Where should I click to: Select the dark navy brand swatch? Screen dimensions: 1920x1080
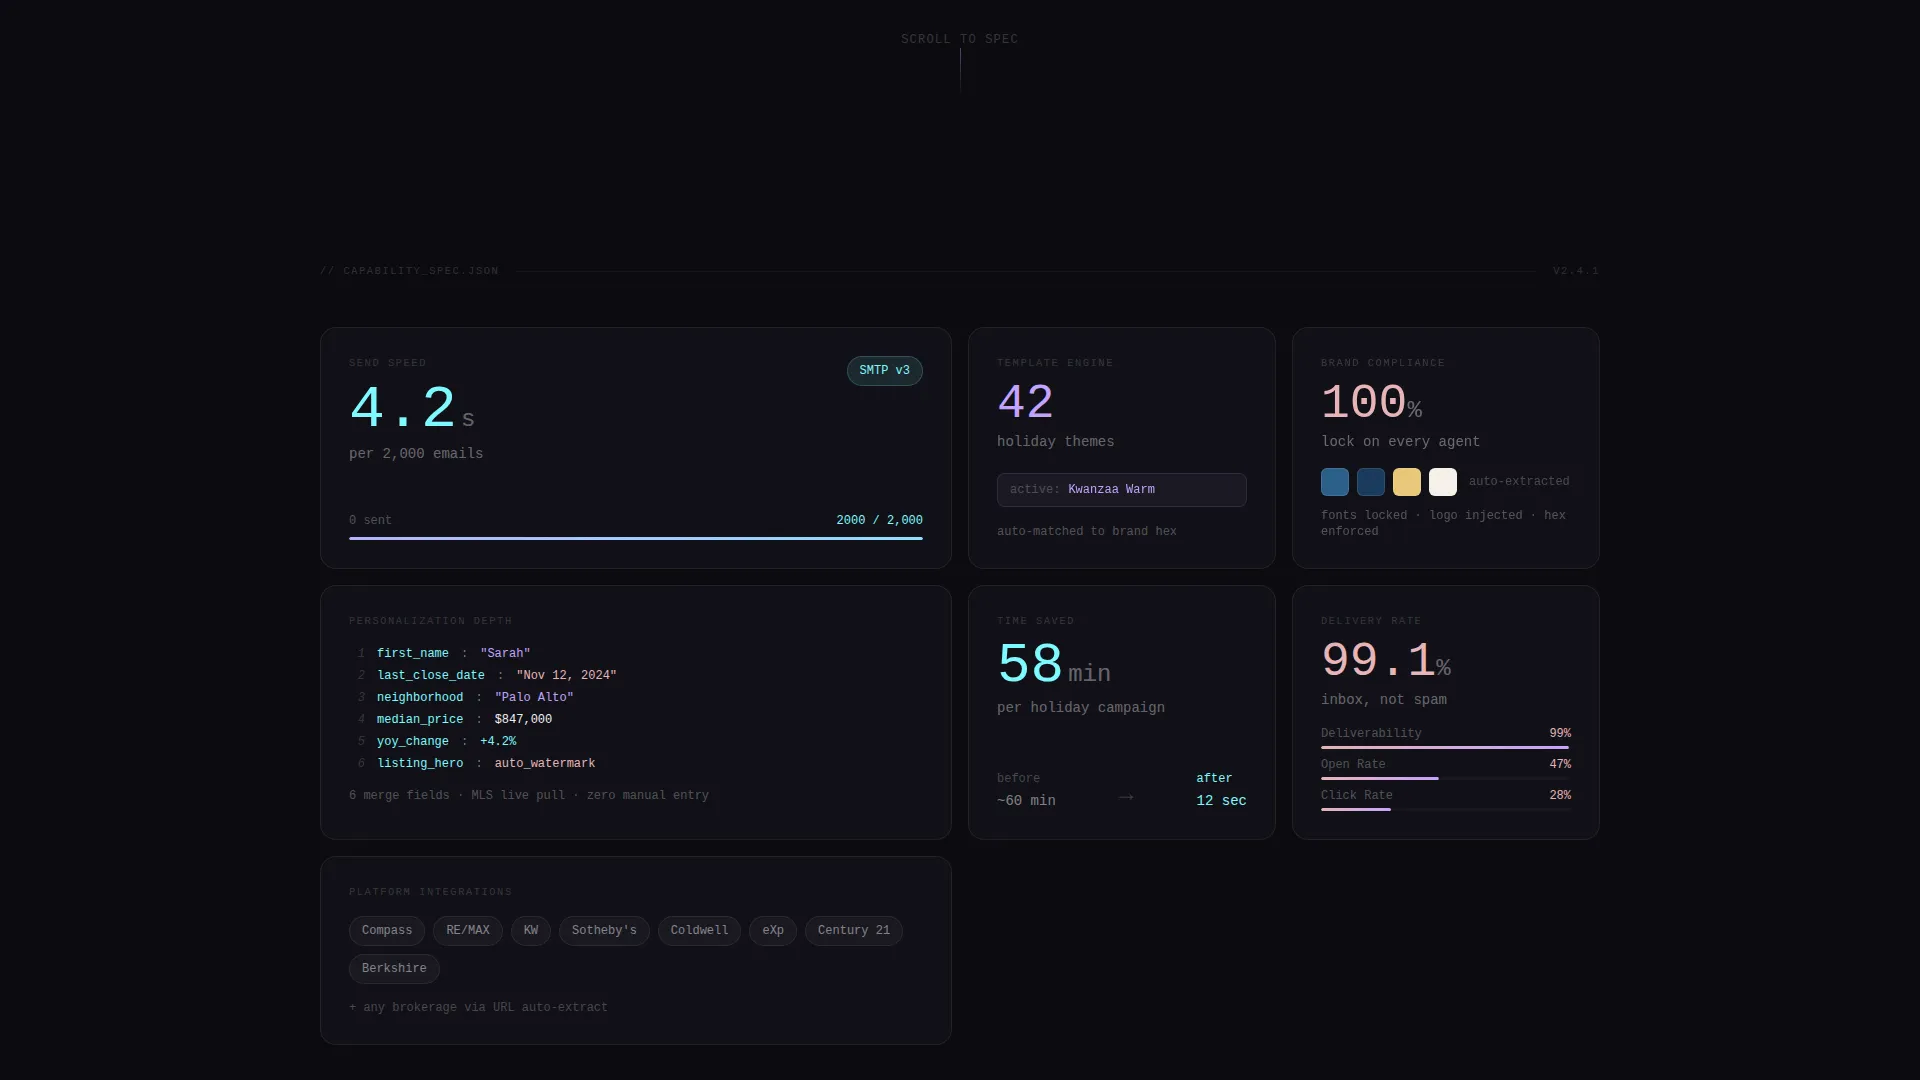pos(1371,482)
